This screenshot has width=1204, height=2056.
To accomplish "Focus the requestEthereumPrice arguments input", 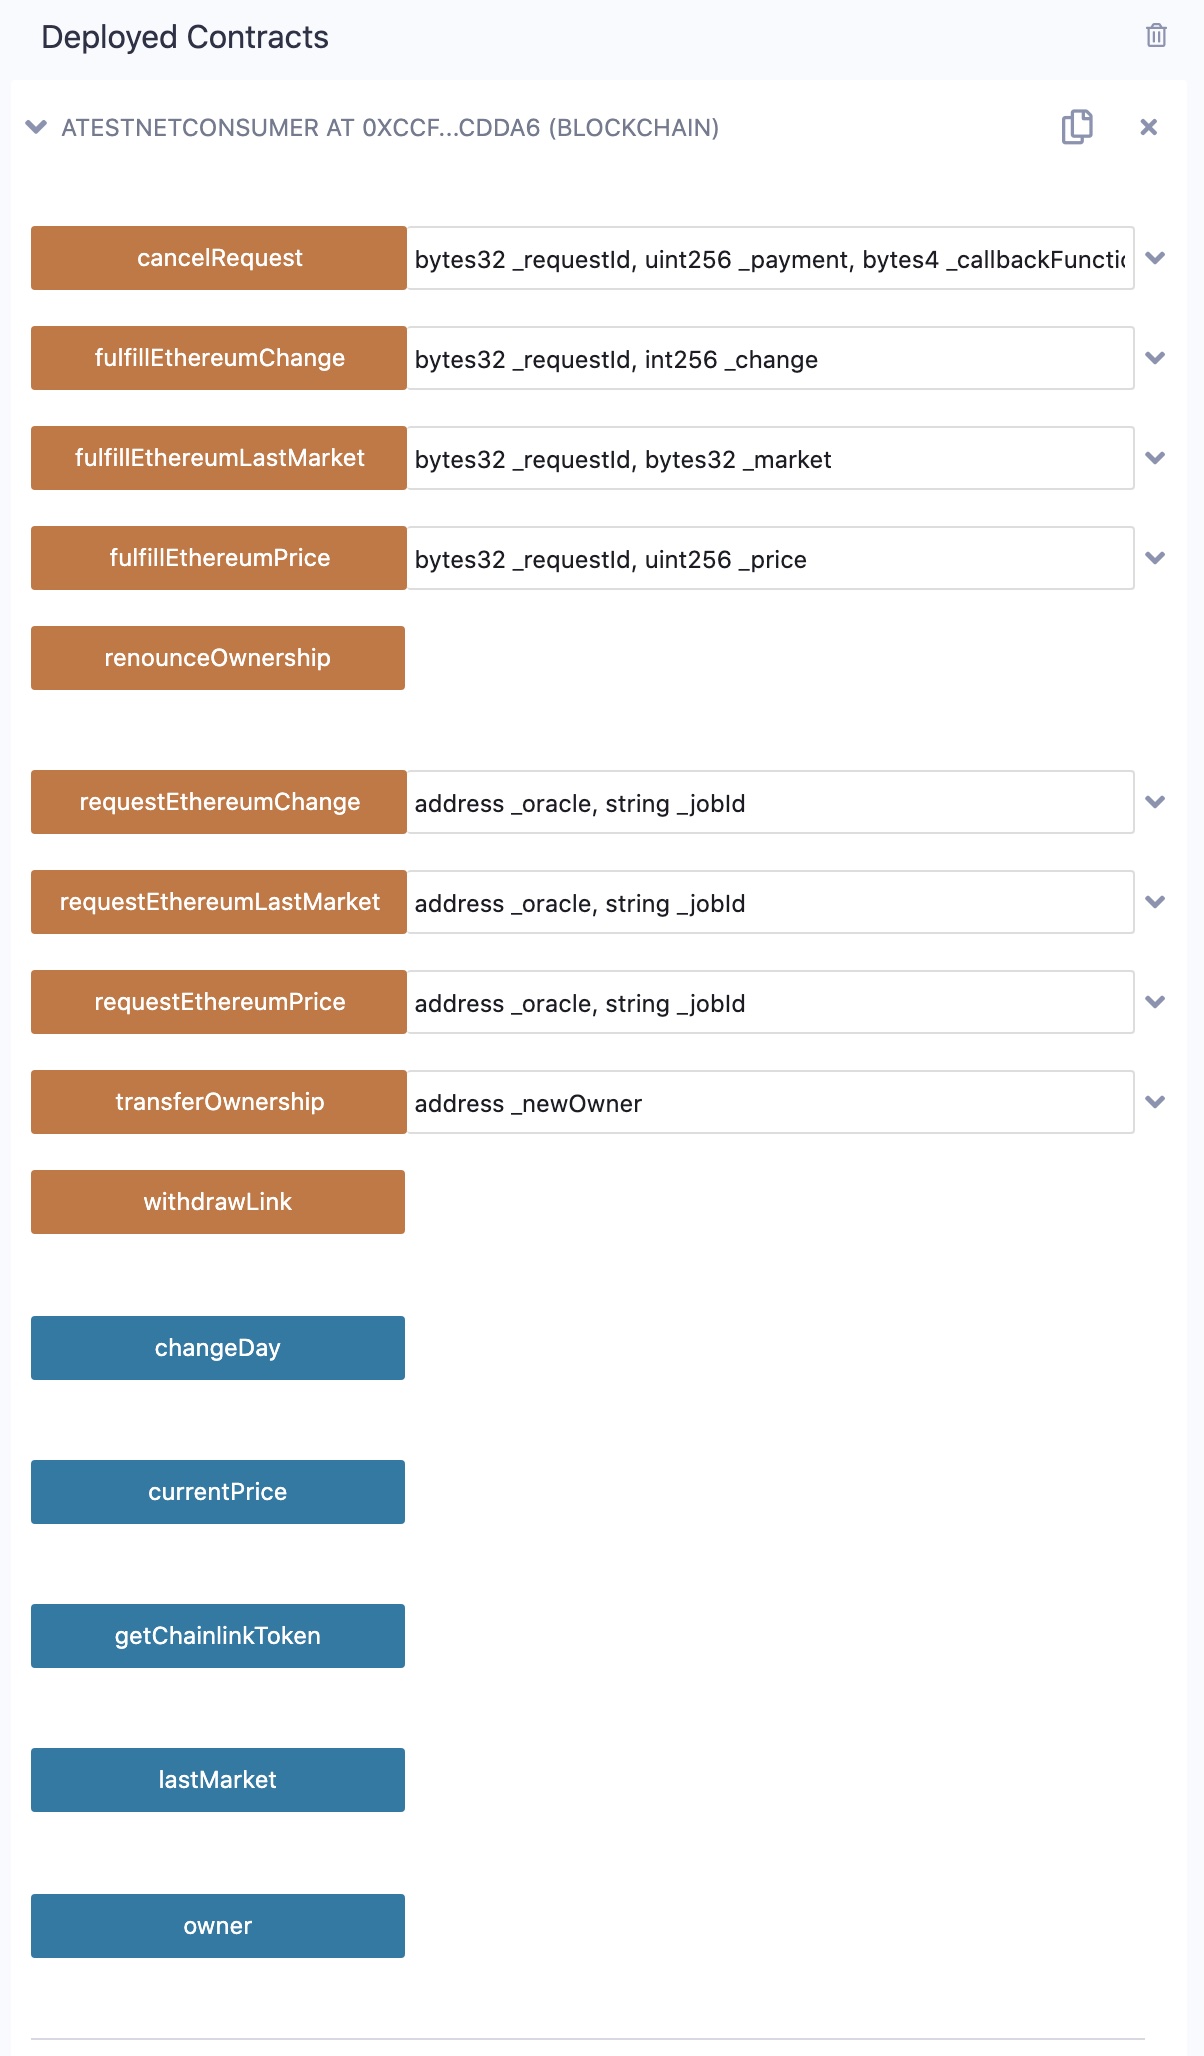I will (x=770, y=1002).
